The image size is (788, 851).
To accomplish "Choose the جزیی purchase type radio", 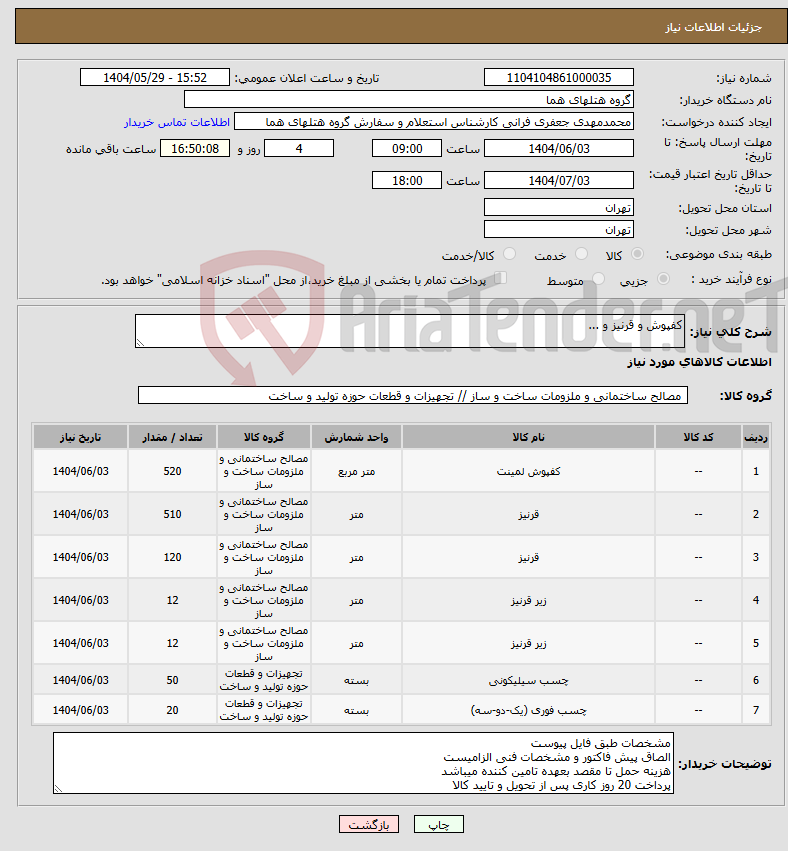I will pos(663,279).
